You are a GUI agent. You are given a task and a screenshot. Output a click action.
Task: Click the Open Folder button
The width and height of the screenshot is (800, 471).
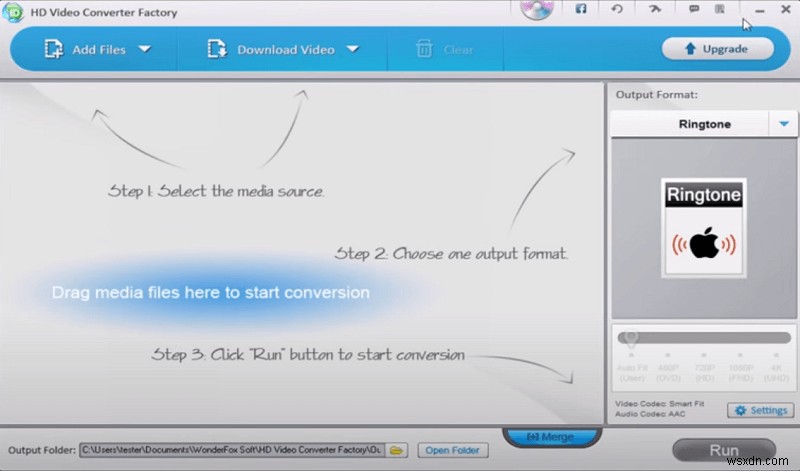(453, 450)
